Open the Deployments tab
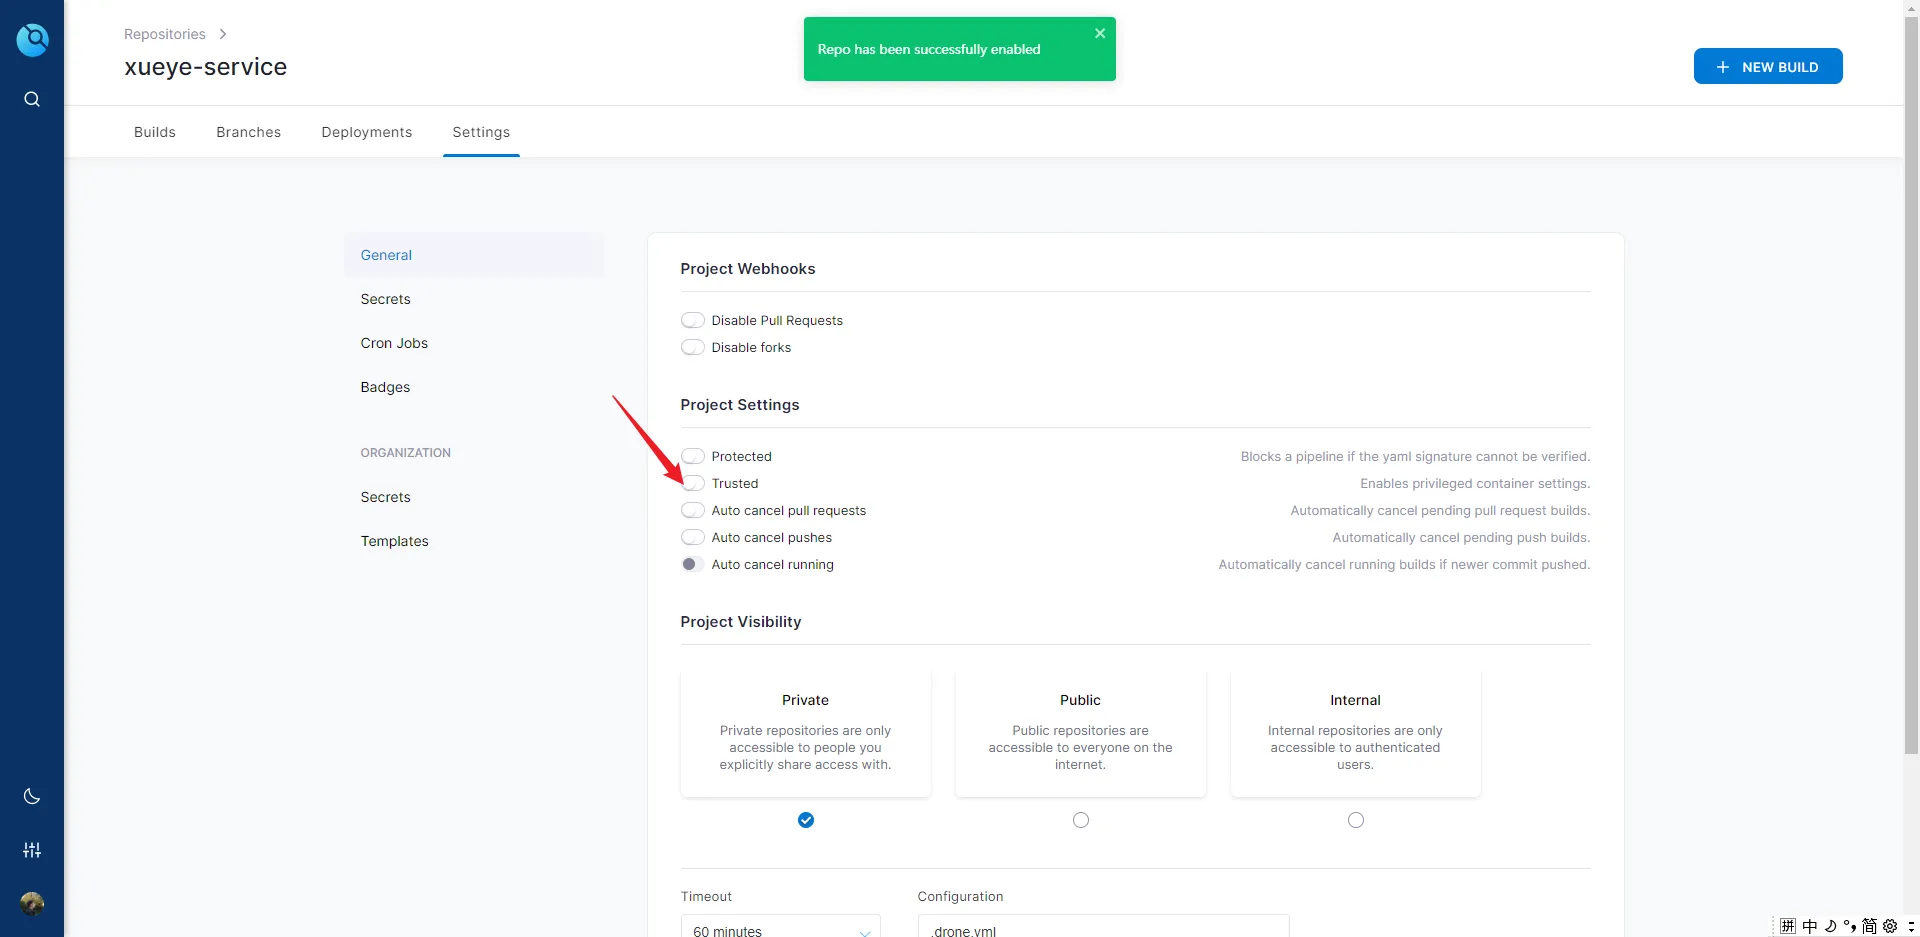The height and width of the screenshot is (937, 1920). pos(366,132)
